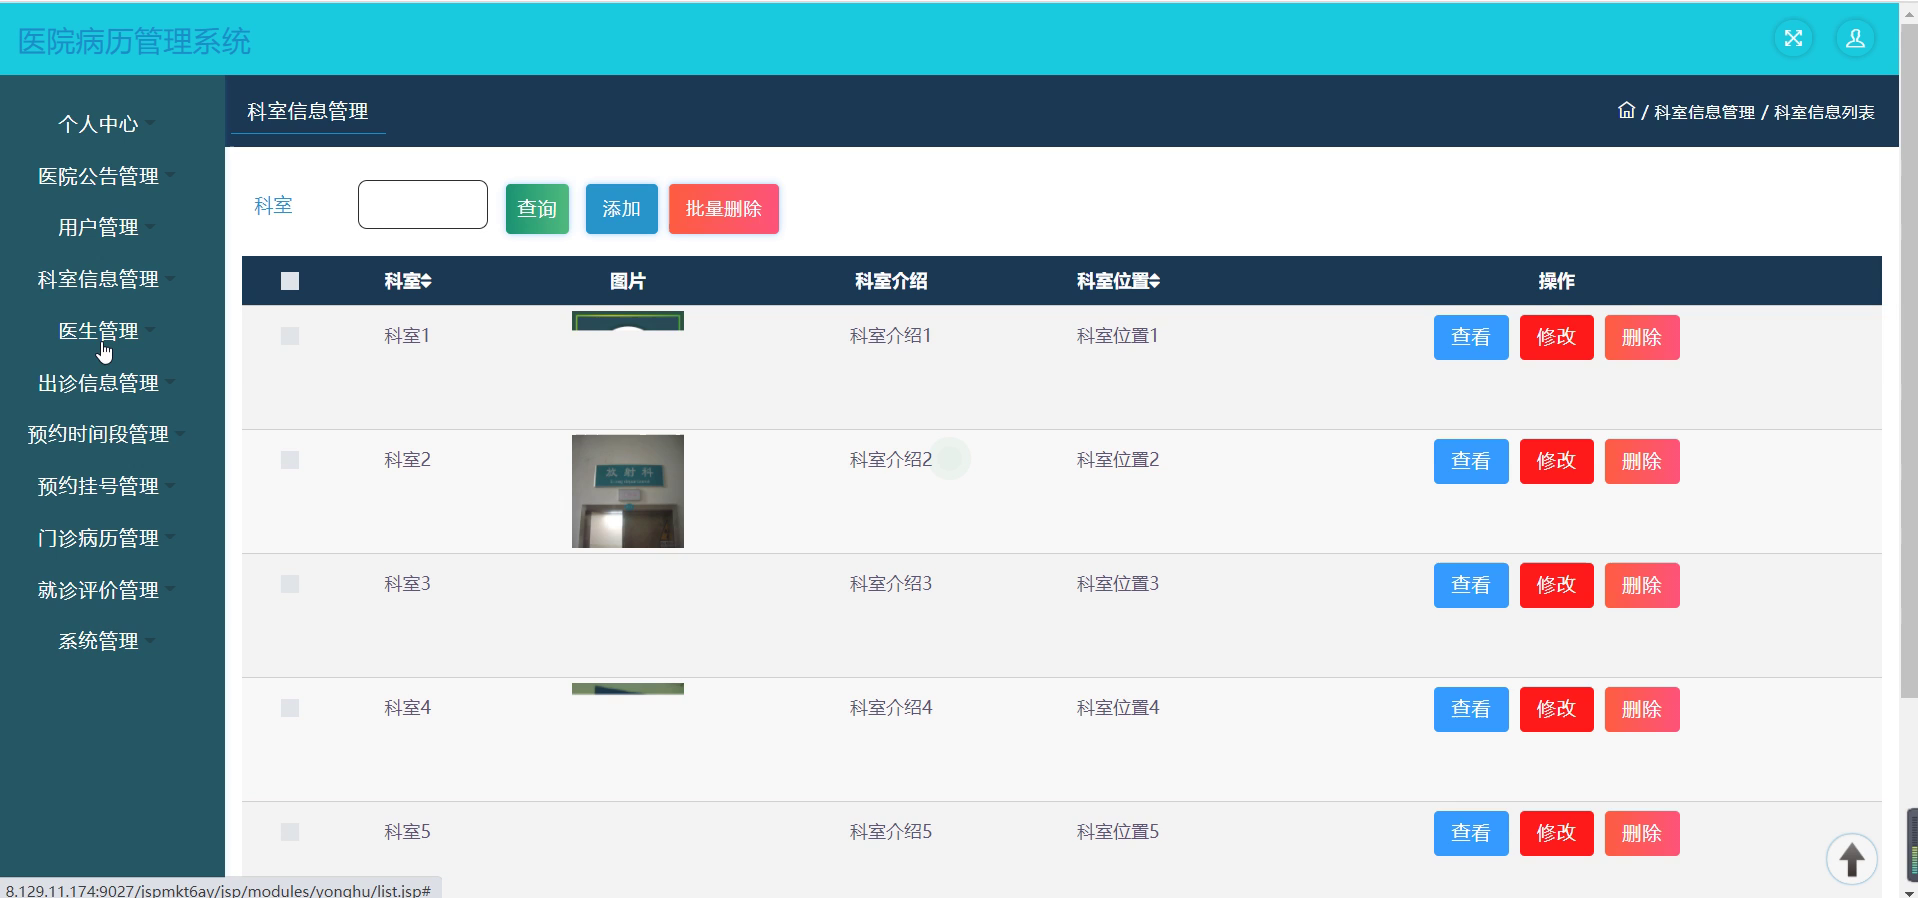View details with 查看 for 科室4
The image size is (1918, 898).
[1471, 709]
